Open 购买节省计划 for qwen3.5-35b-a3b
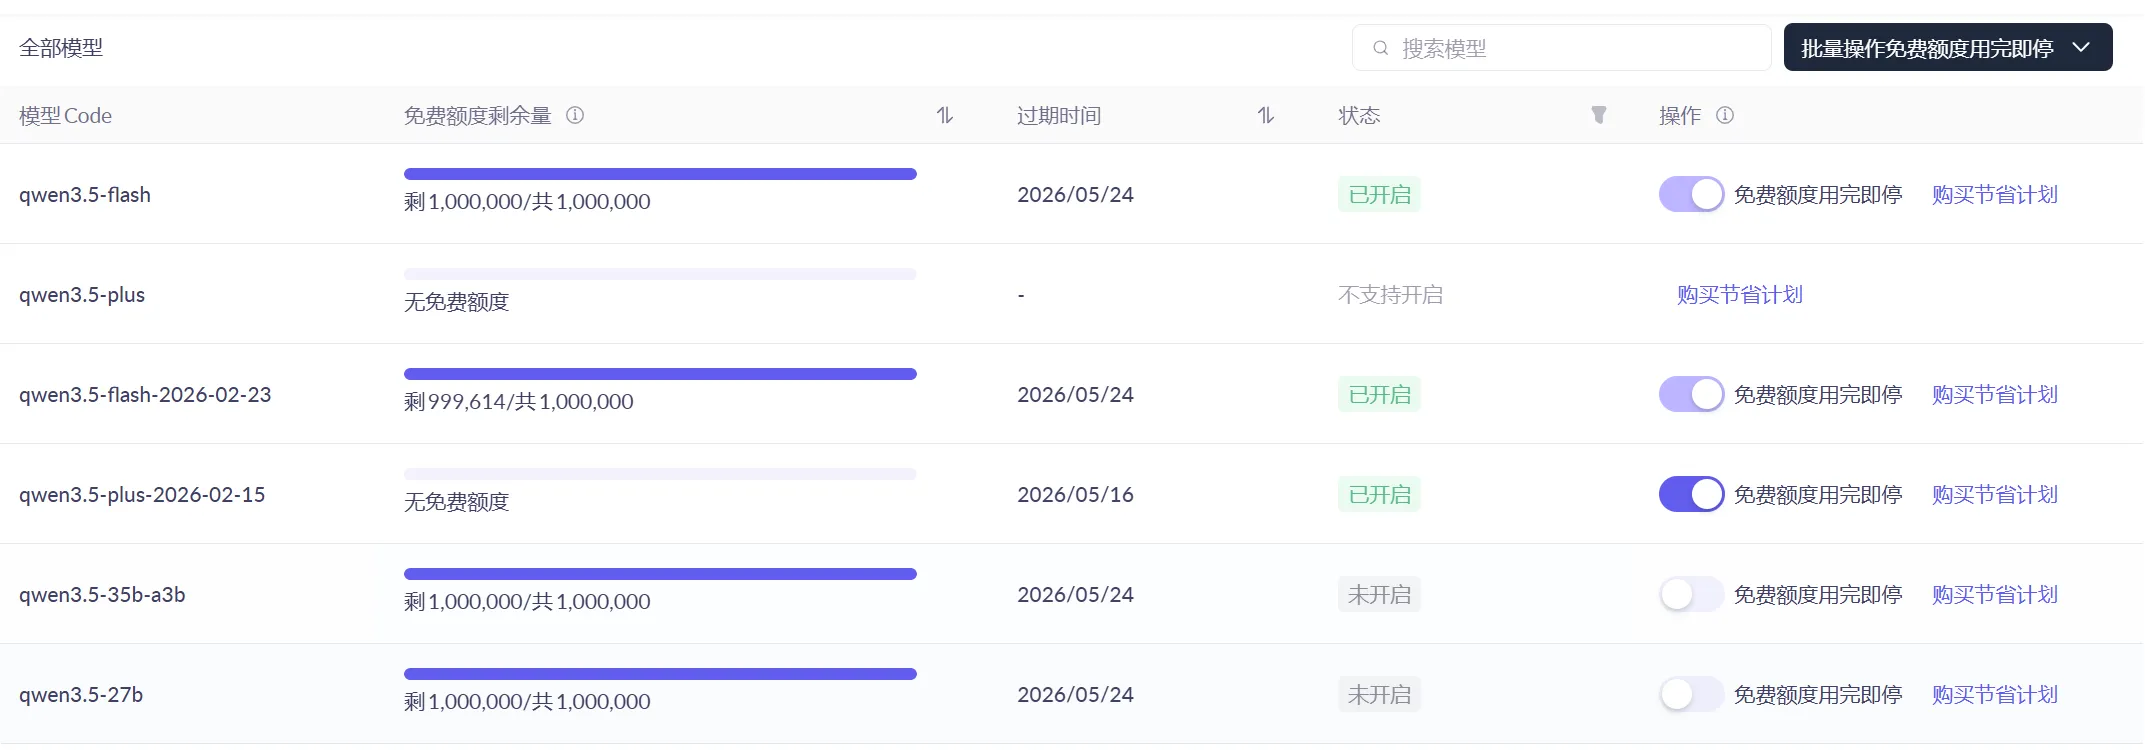The image size is (2145, 750). [x=1995, y=594]
